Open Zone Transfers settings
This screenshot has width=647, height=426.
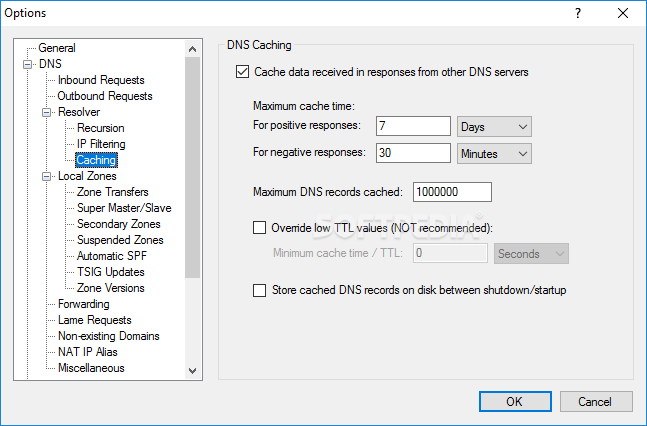pyautogui.click(x=113, y=192)
